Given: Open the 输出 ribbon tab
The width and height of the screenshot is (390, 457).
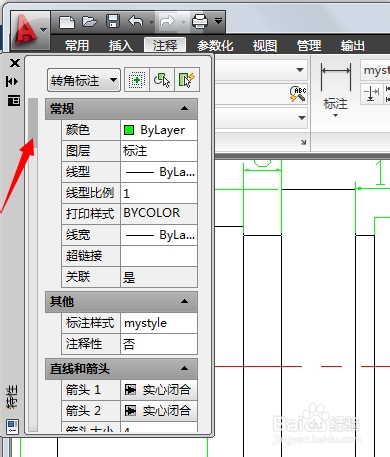Looking at the screenshot, I should [x=352, y=45].
